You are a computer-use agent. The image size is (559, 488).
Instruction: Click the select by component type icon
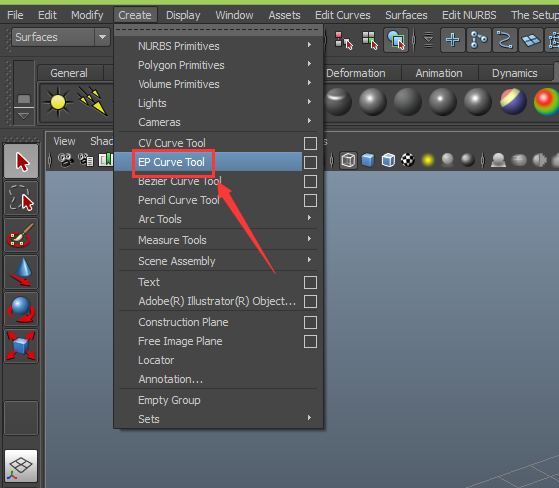pos(396,40)
